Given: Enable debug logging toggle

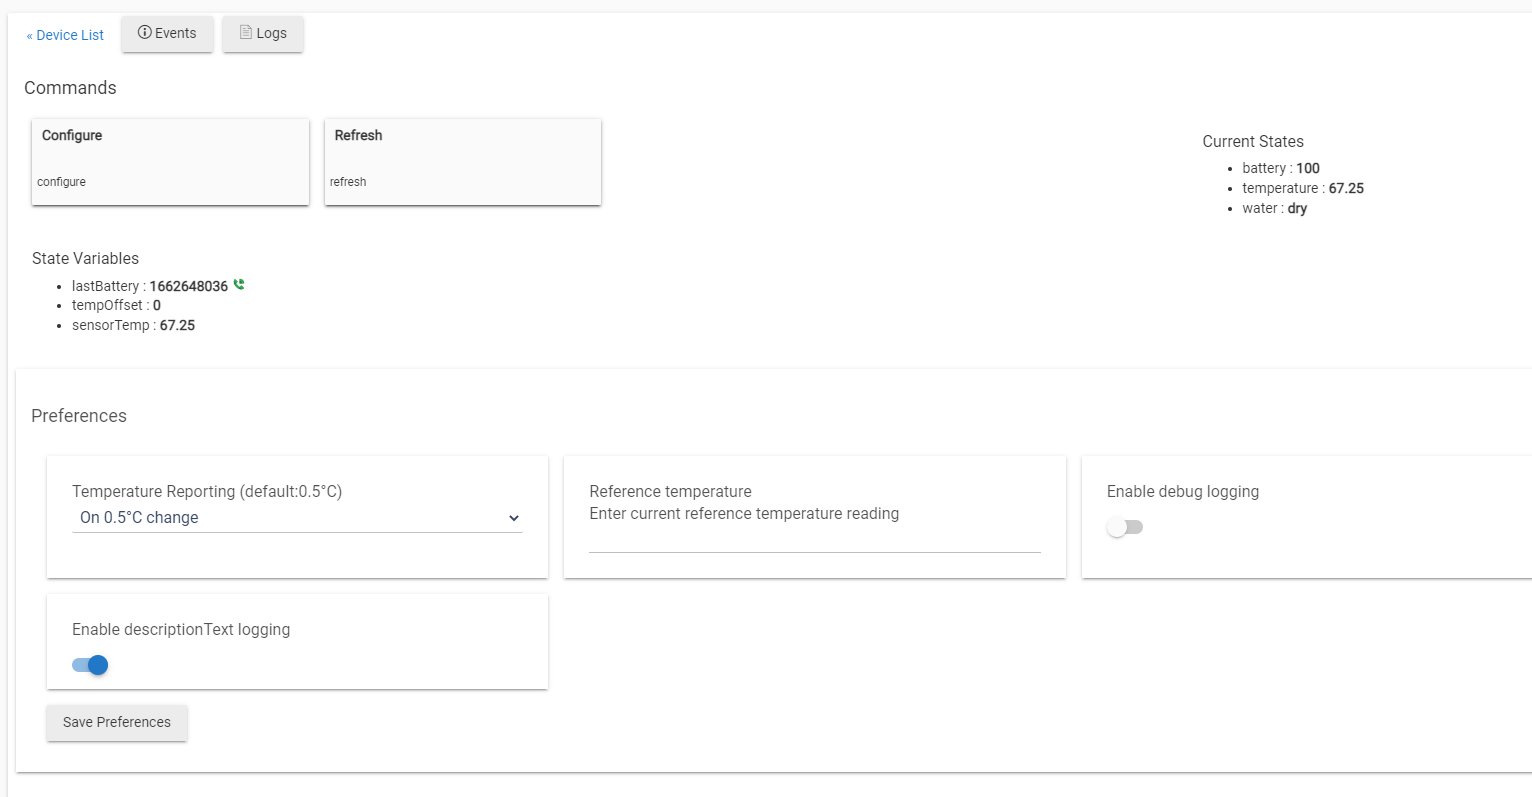Looking at the screenshot, I should [x=1125, y=527].
